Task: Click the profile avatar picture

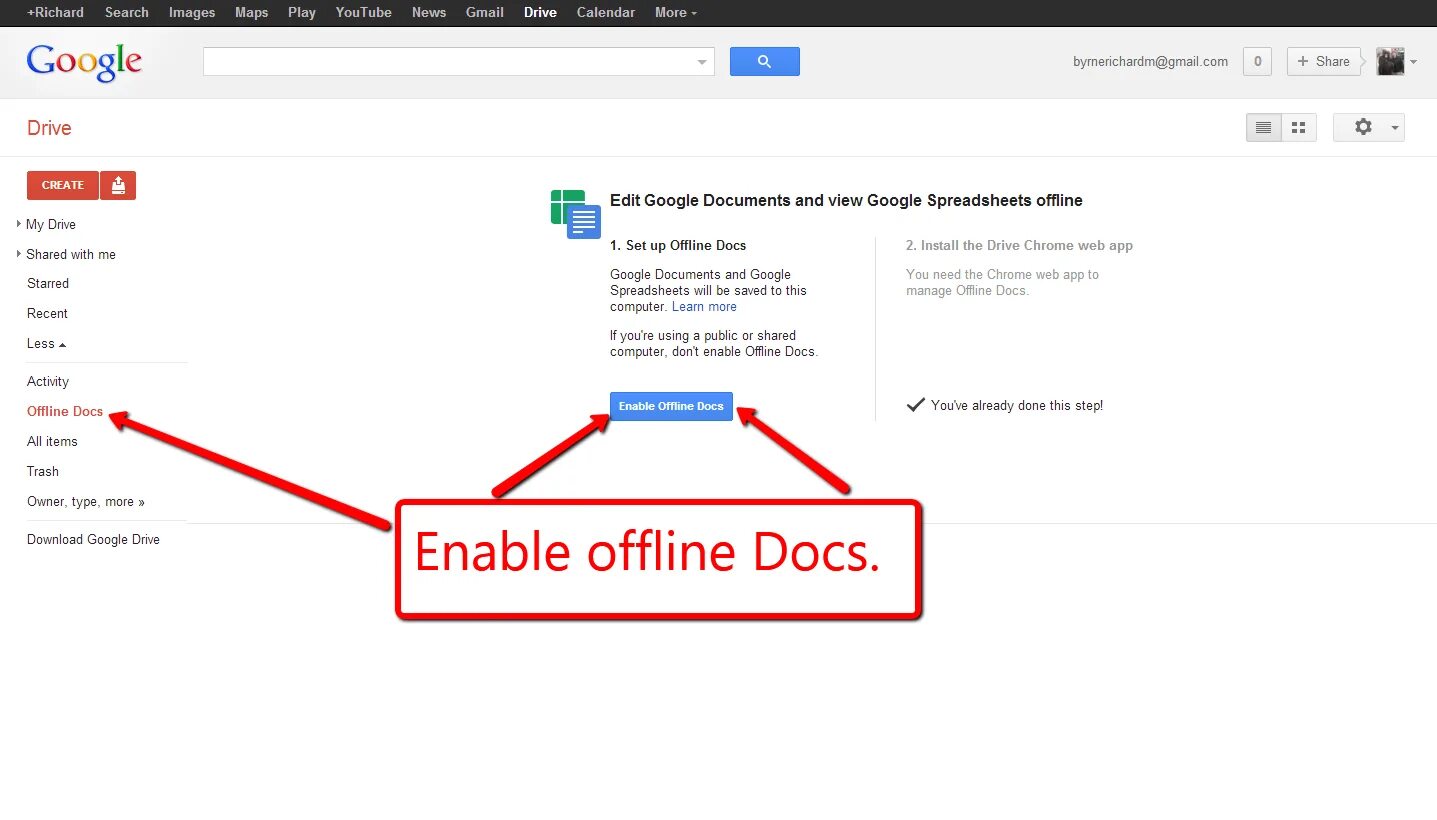Action: (1390, 62)
